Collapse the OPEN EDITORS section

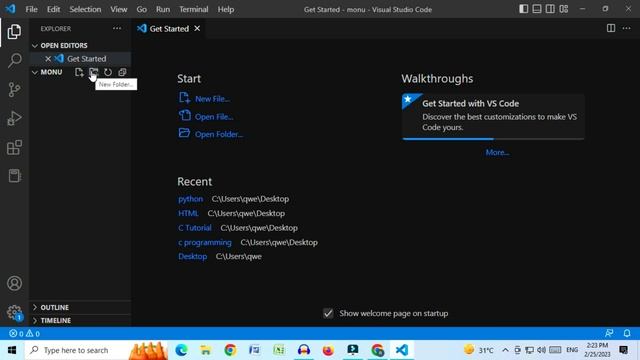(x=35, y=46)
